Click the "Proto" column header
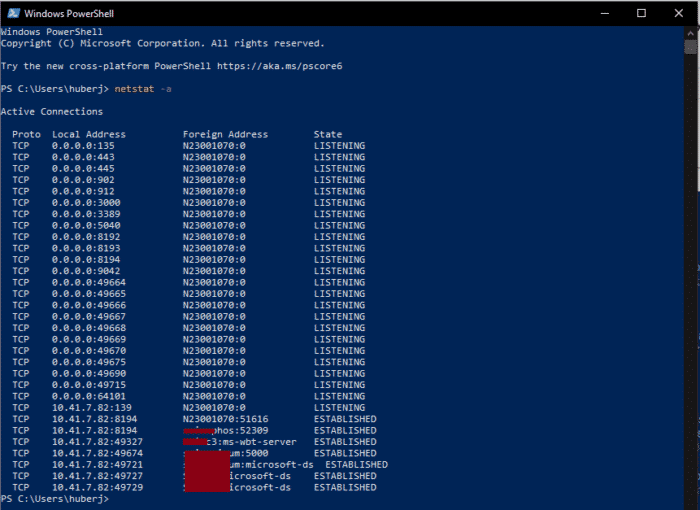 pos(27,134)
